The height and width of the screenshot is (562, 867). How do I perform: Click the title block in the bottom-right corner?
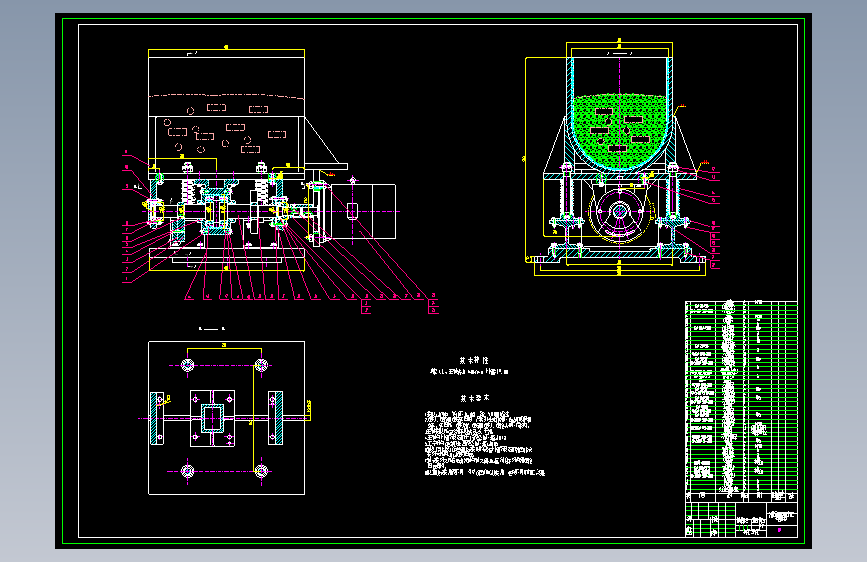pos(741,519)
